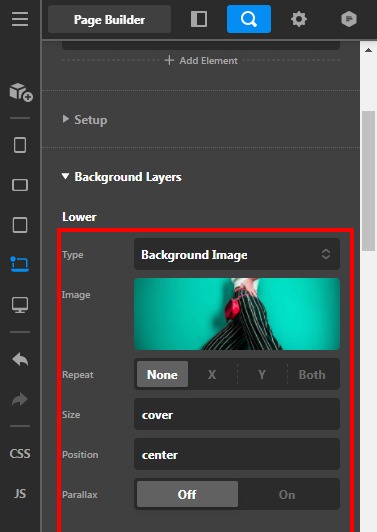Open the hamburger menu
This screenshot has height=532, width=377.
tap(20, 19)
